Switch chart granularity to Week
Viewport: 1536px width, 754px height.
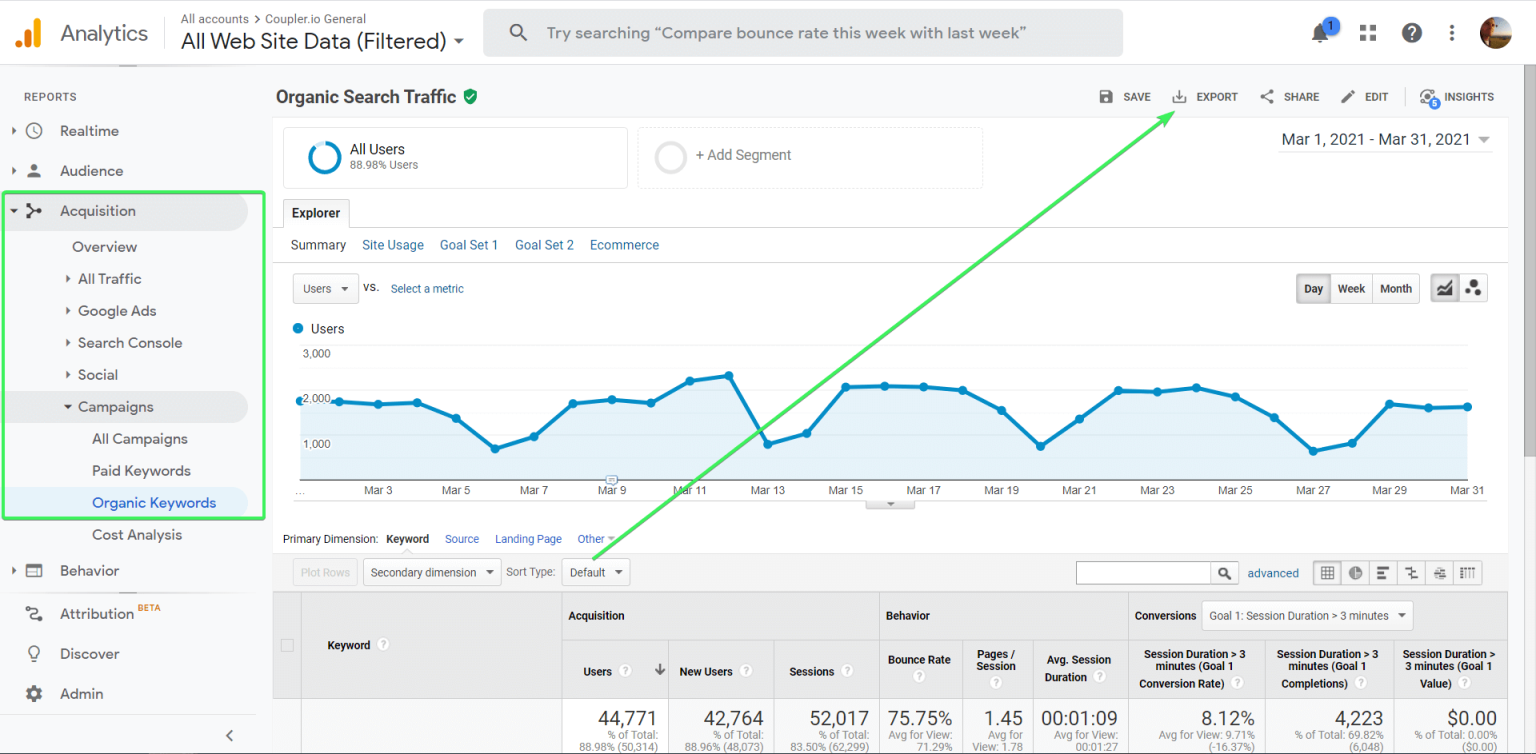1351,288
